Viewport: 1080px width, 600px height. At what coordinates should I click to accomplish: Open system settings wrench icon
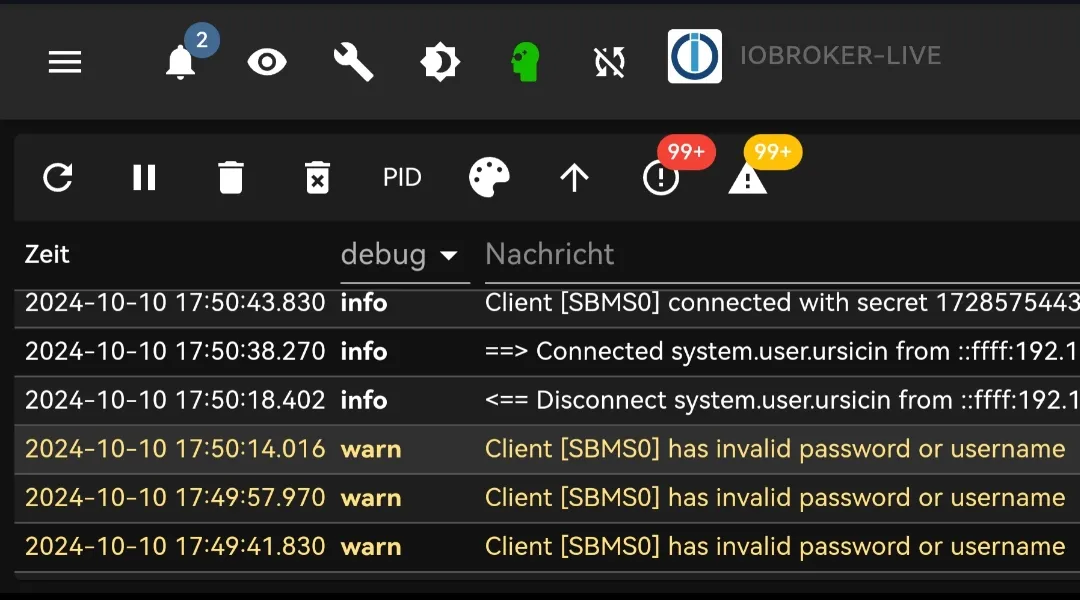click(x=353, y=62)
